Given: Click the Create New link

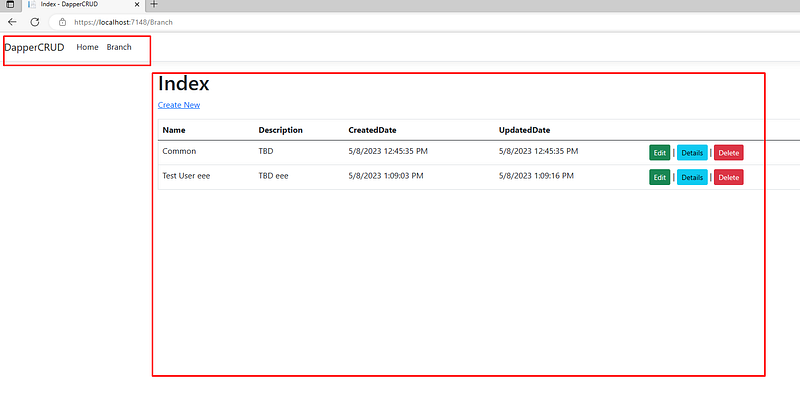Looking at the screenshot, I should [x=179, y=105].
